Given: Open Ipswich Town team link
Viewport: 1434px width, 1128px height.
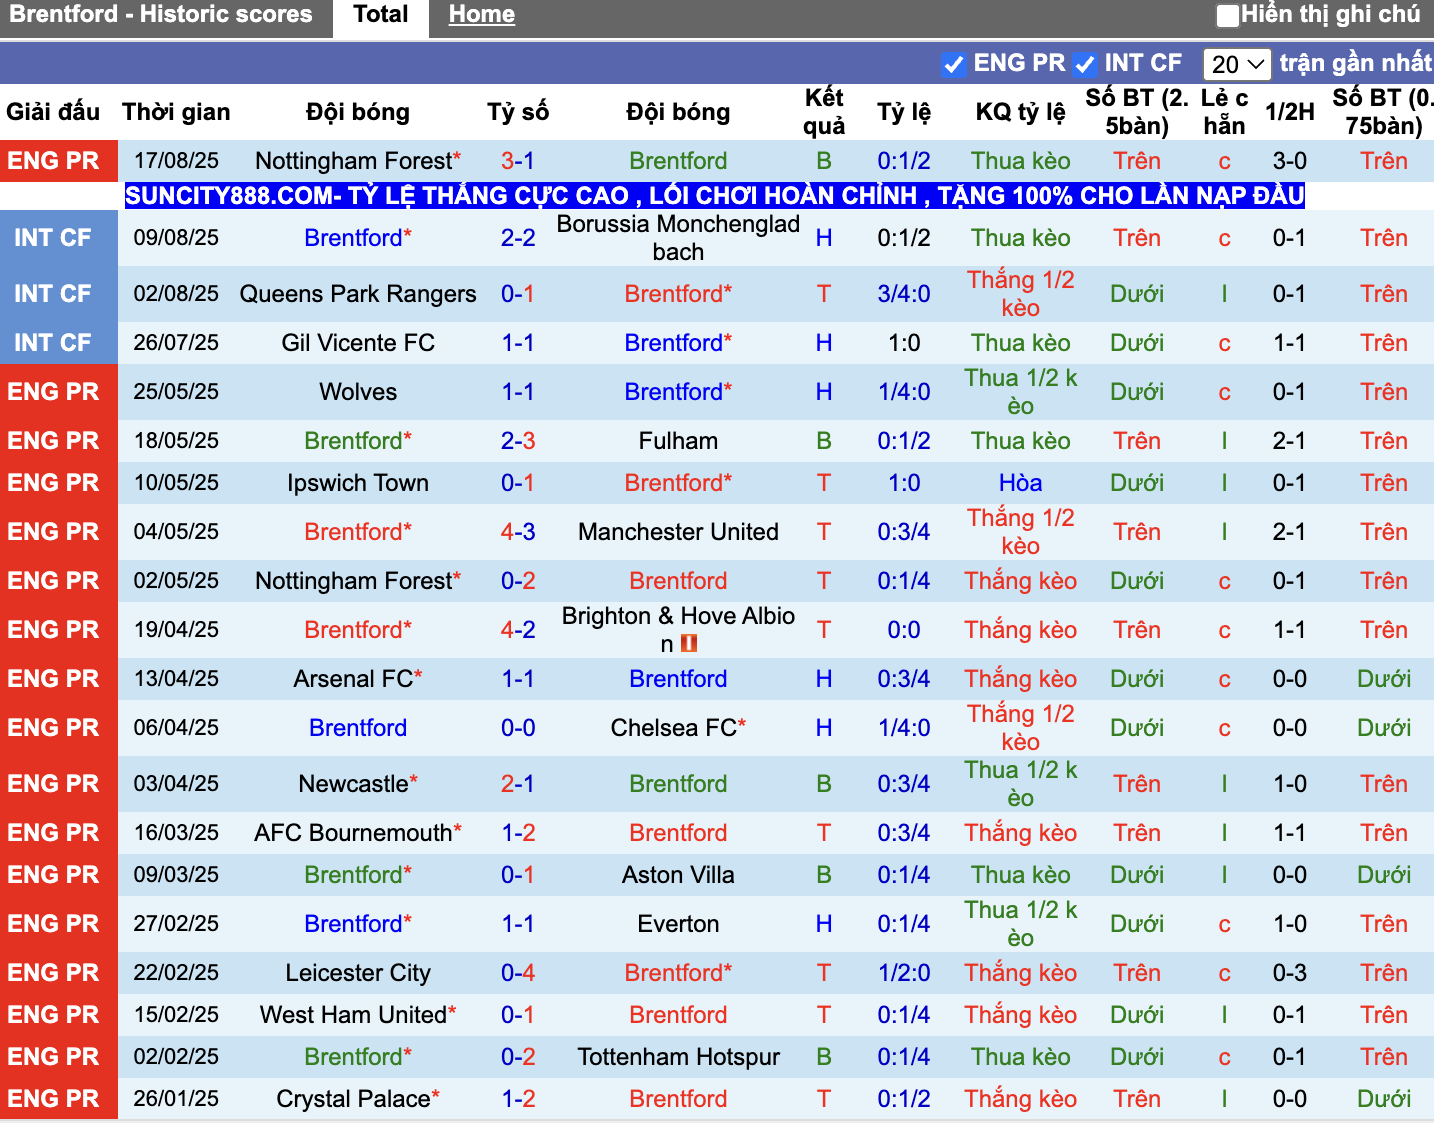Looking at the screenshot, I should (358, 483).
